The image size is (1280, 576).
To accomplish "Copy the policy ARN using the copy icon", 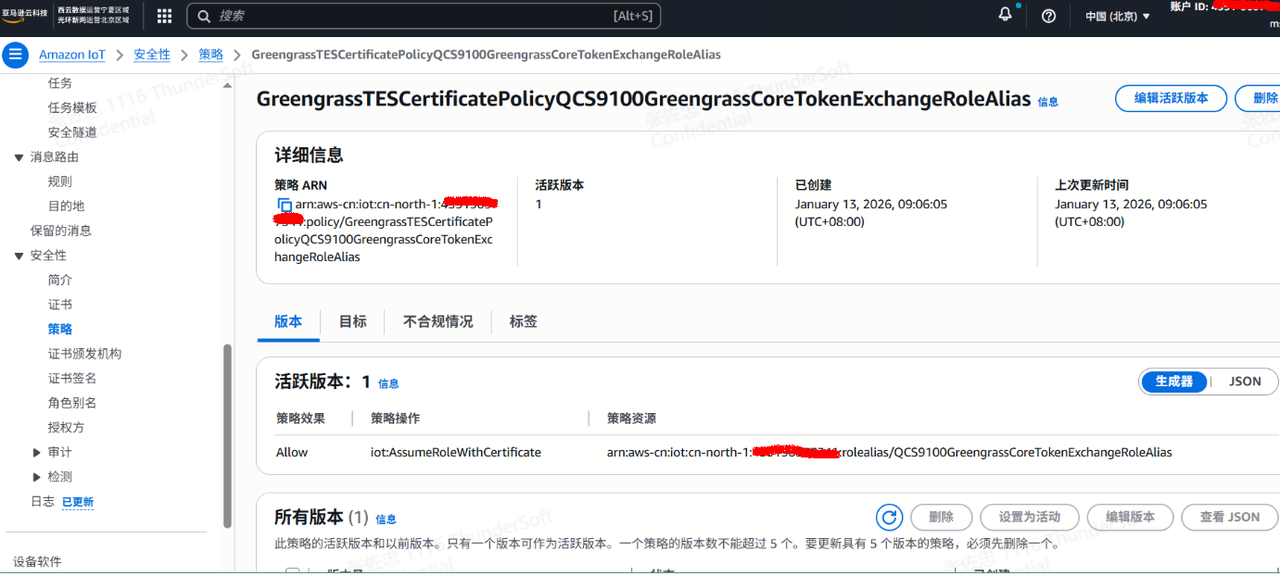I will pos(283,205).
